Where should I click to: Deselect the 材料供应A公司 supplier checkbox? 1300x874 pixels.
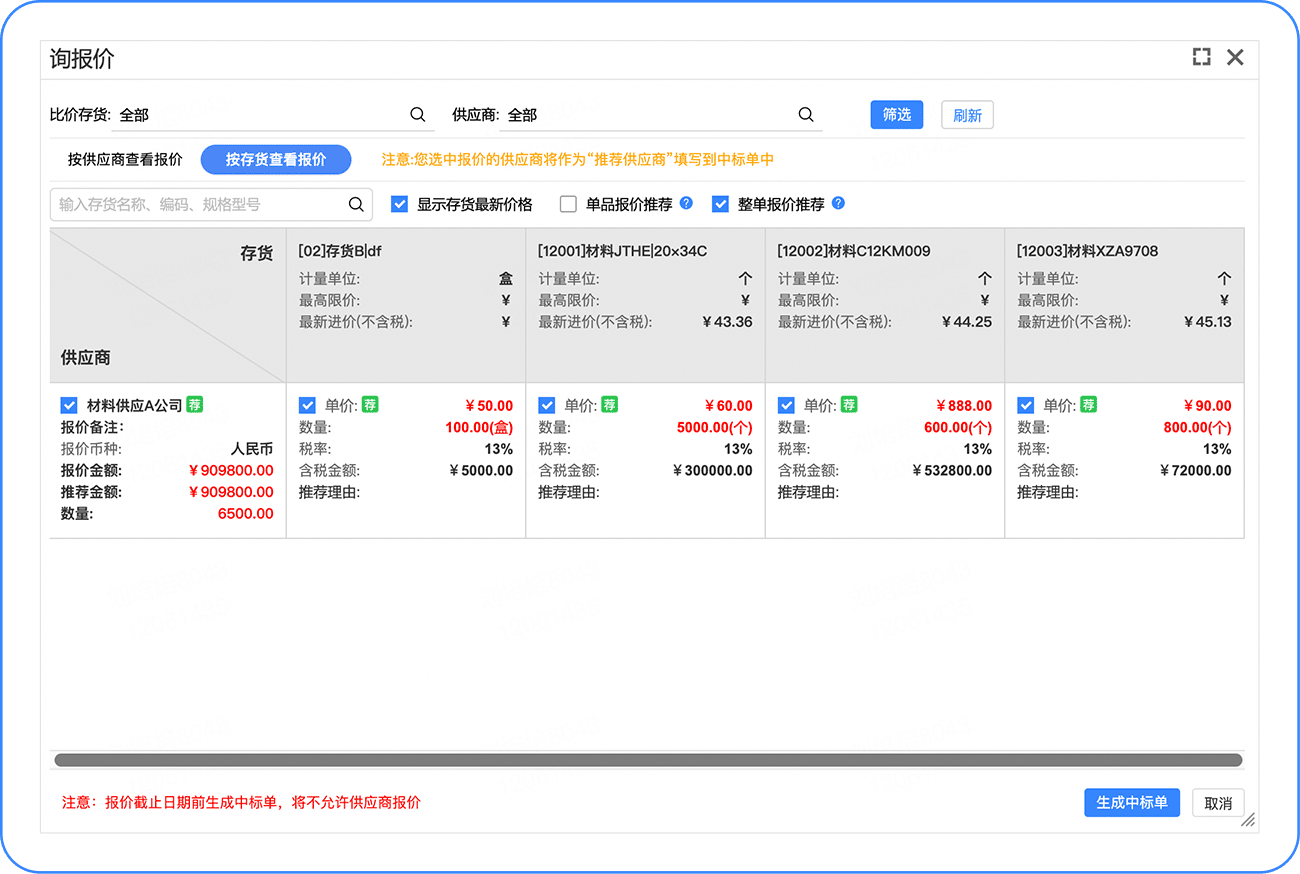69,405
